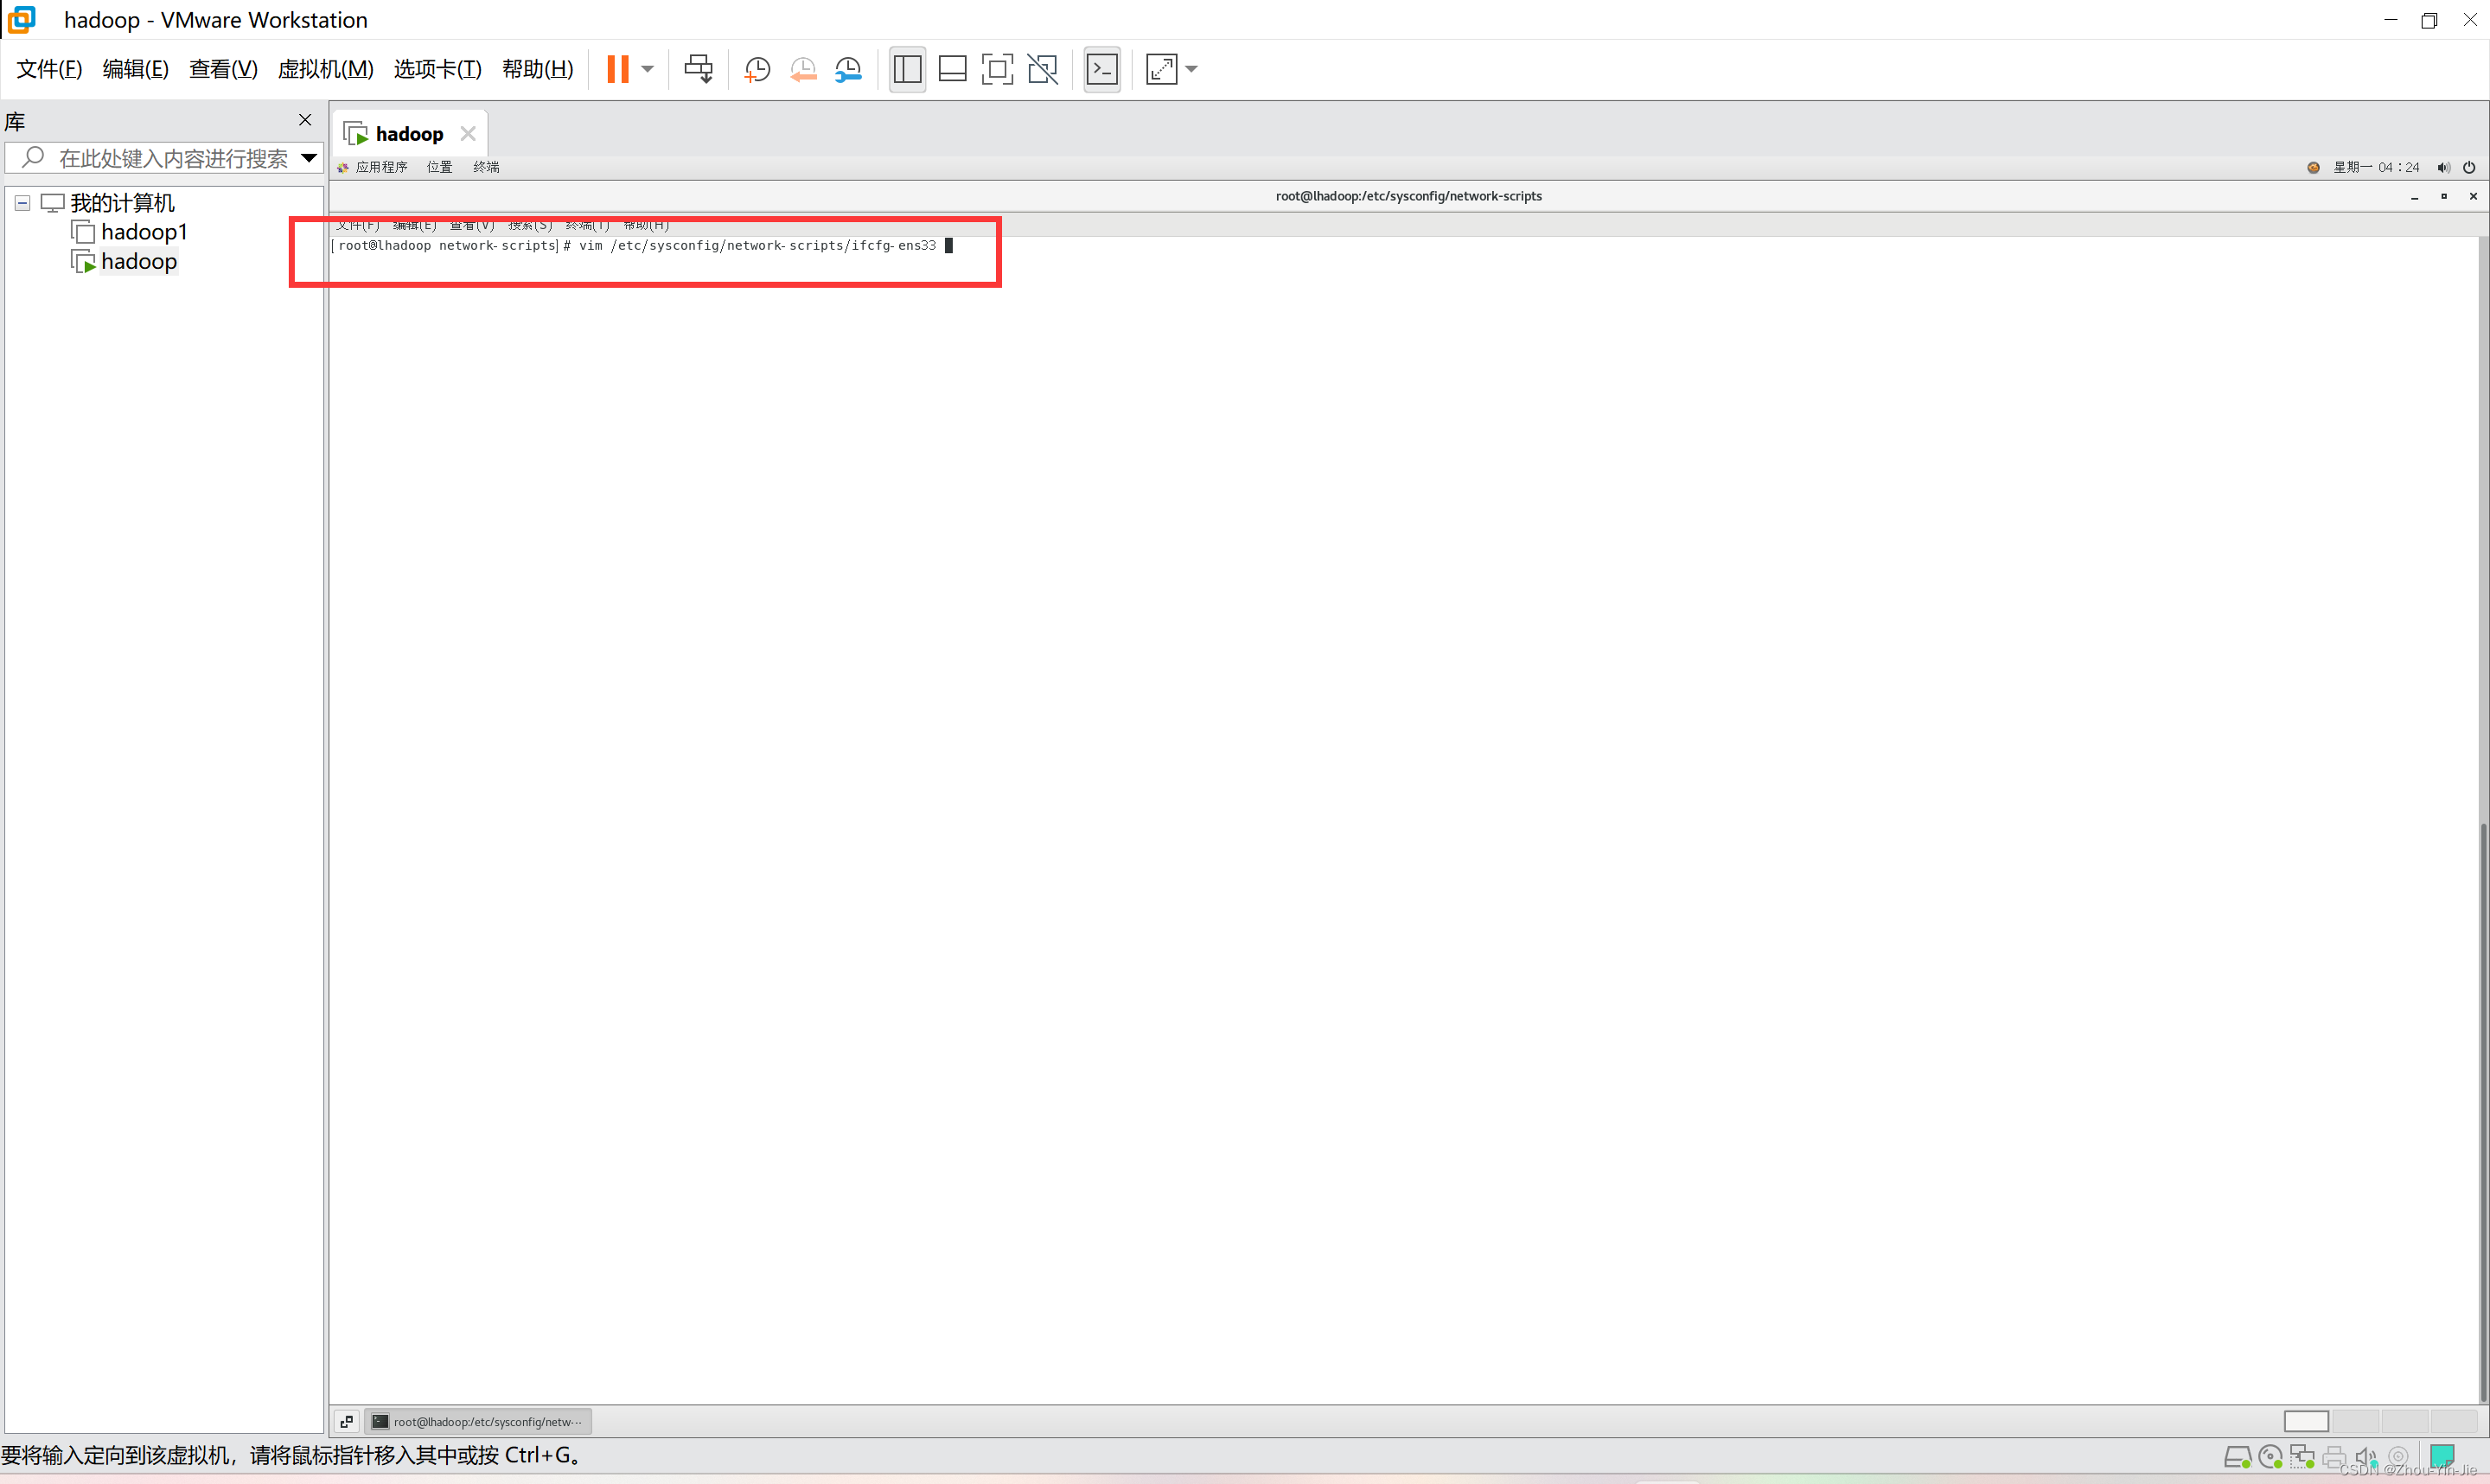This screenshot has width=2490, height=1484.
Task: Open the snapshot manager icon
Action: (x=848, y=69)
